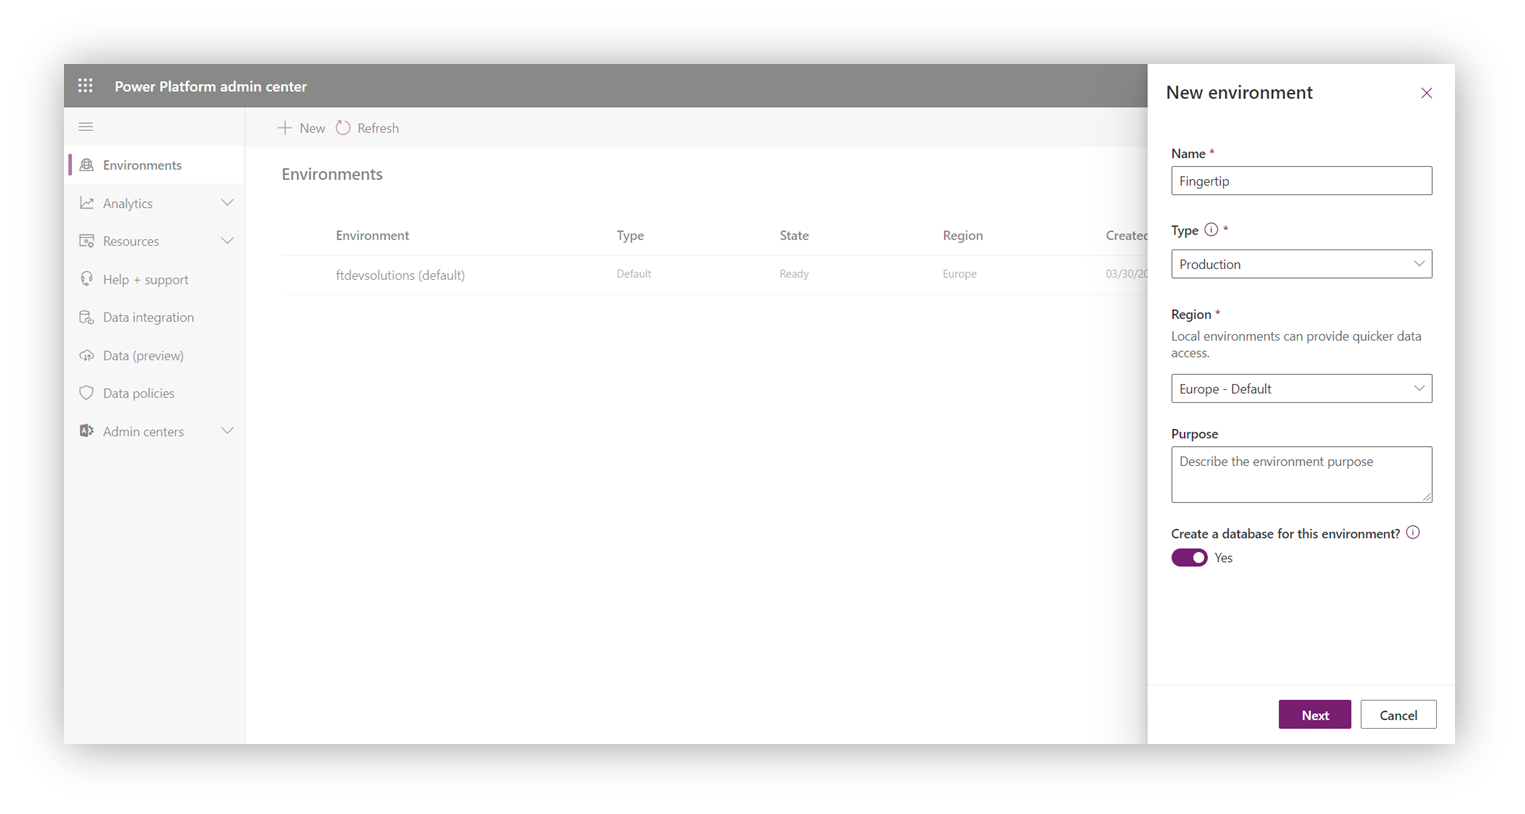This screenshot has width=1525, height=814.
Task: Close the New environment panel
Action: coord(1427,93)
